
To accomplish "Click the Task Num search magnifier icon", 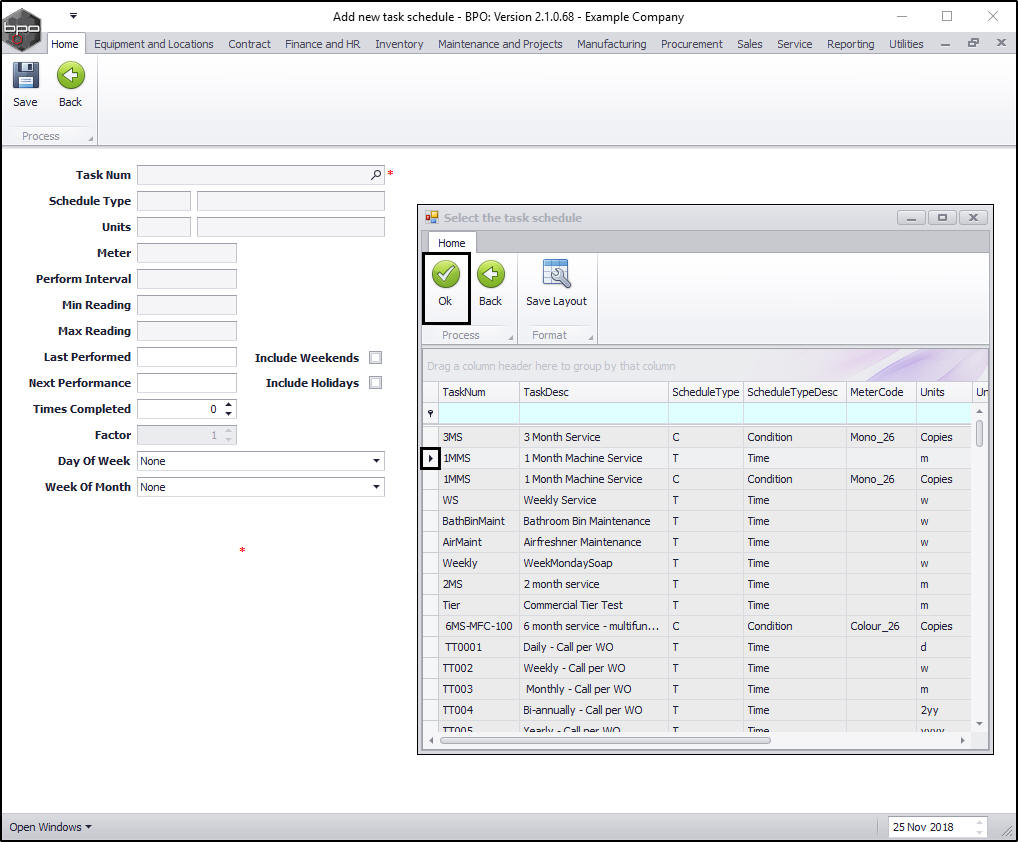I will click(x=376, y=175).
